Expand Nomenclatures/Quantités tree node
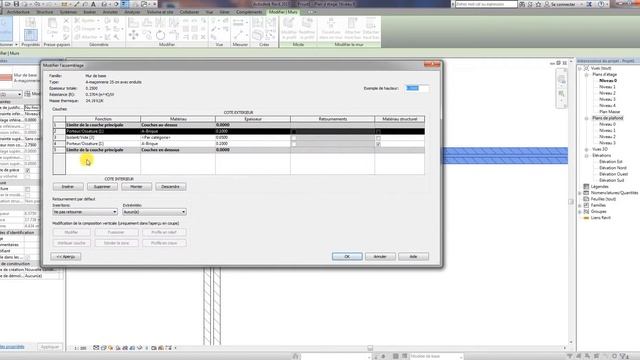Screen dimensions: 640x360 (x=580, y=193)
